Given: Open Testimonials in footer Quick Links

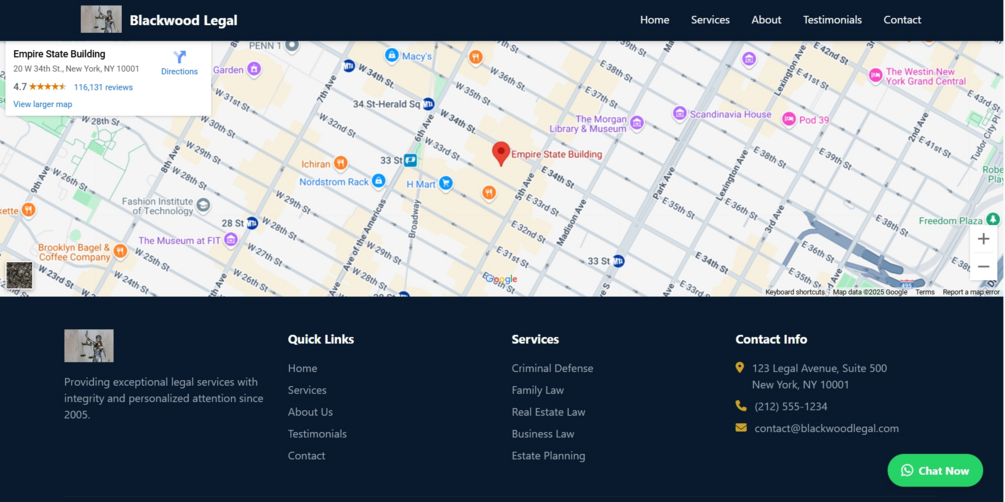Looking at the screenshot, I should pos(317,433).
